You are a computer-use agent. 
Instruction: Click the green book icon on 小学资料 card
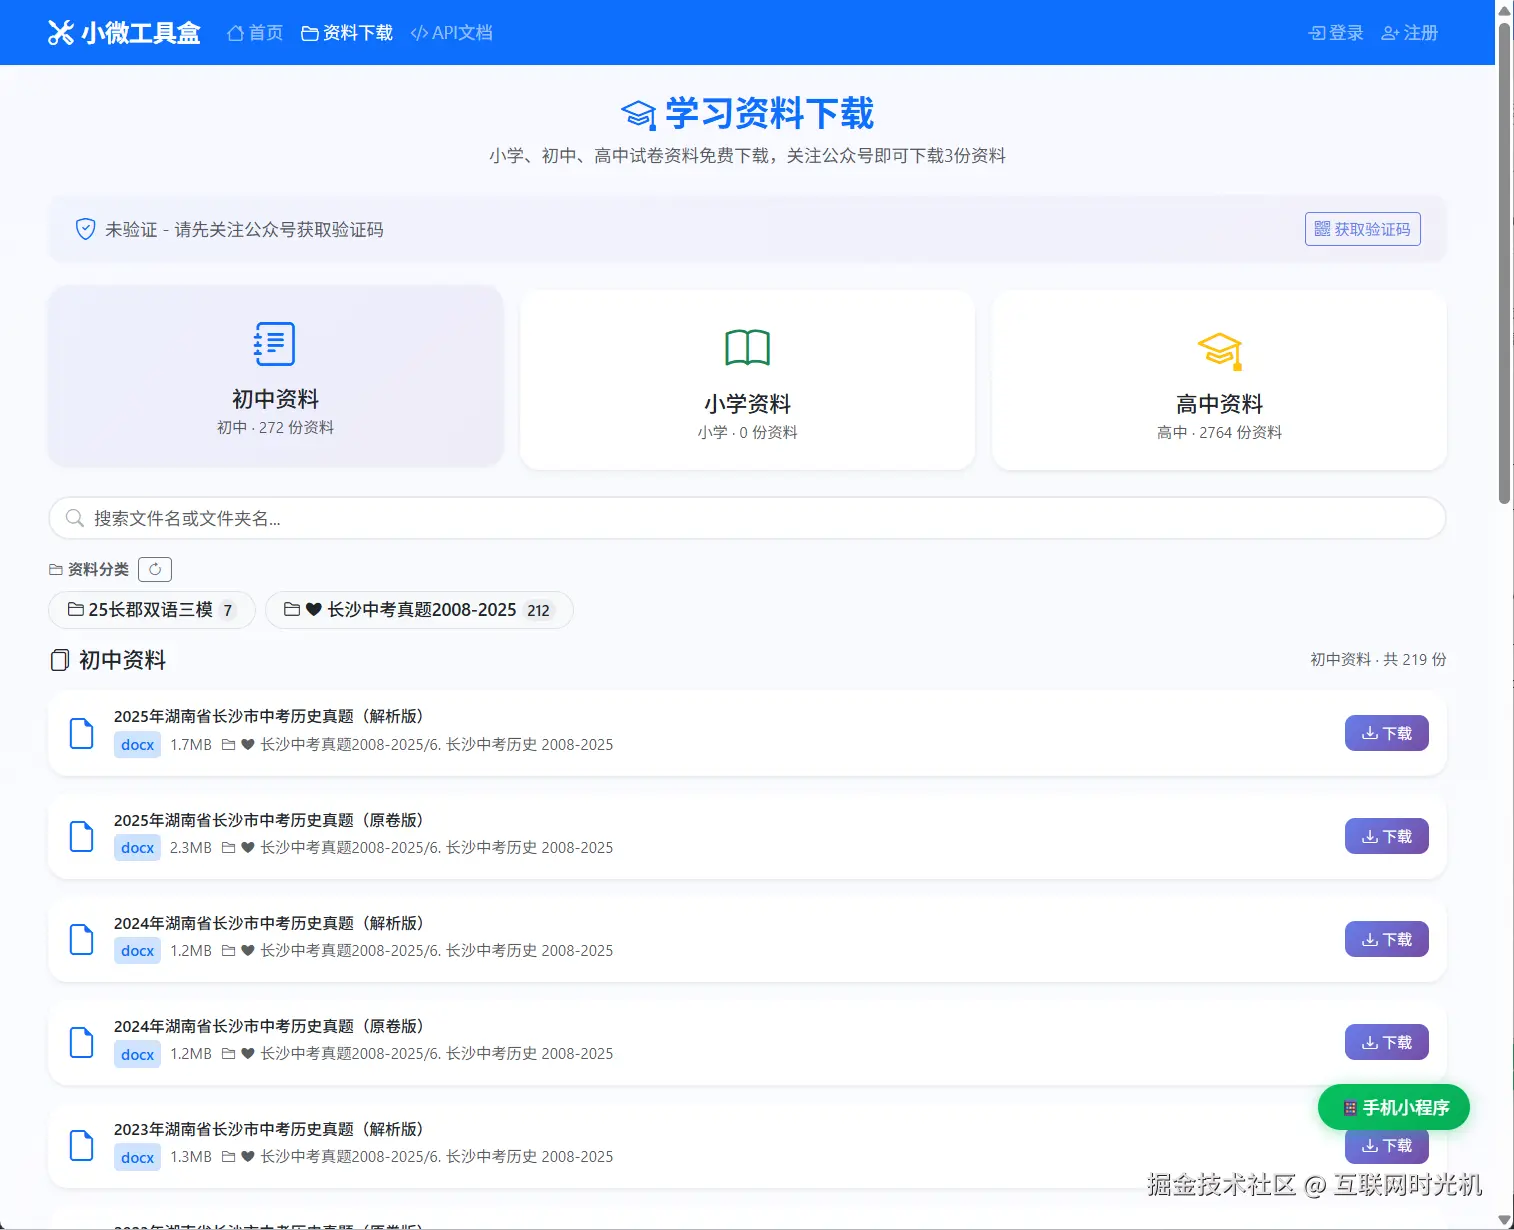pos(747,348)
